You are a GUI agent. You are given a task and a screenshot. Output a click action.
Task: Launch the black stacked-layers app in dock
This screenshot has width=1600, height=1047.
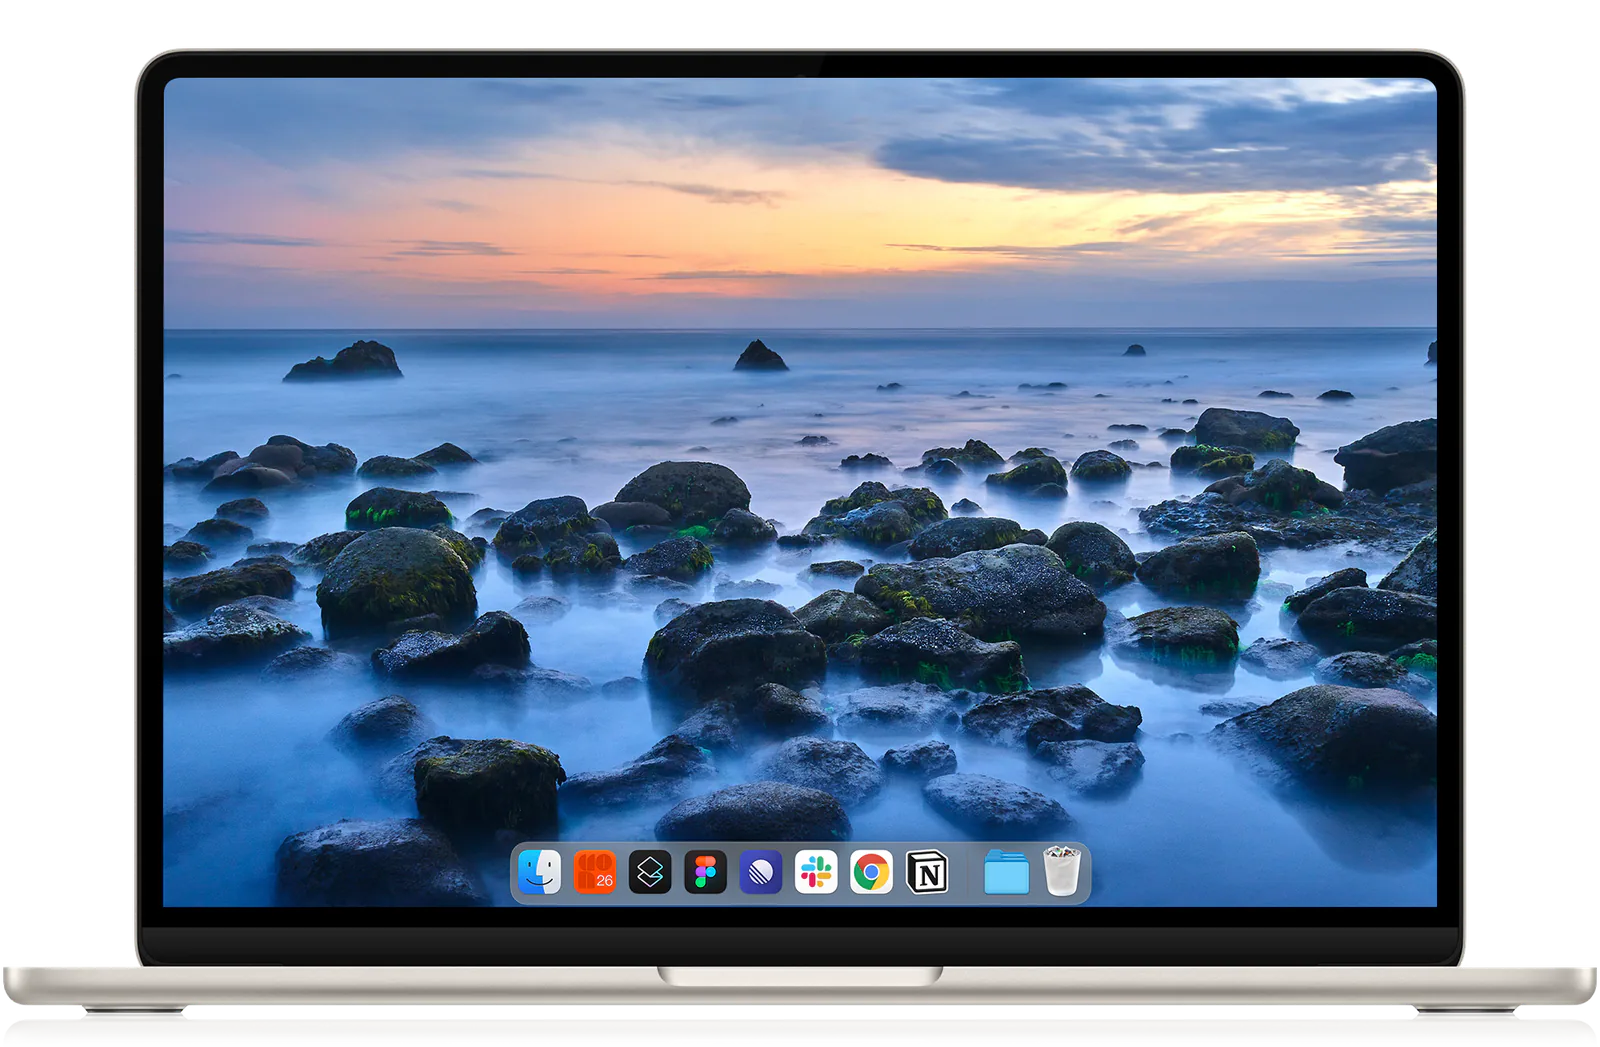click(x=650, y=872)
